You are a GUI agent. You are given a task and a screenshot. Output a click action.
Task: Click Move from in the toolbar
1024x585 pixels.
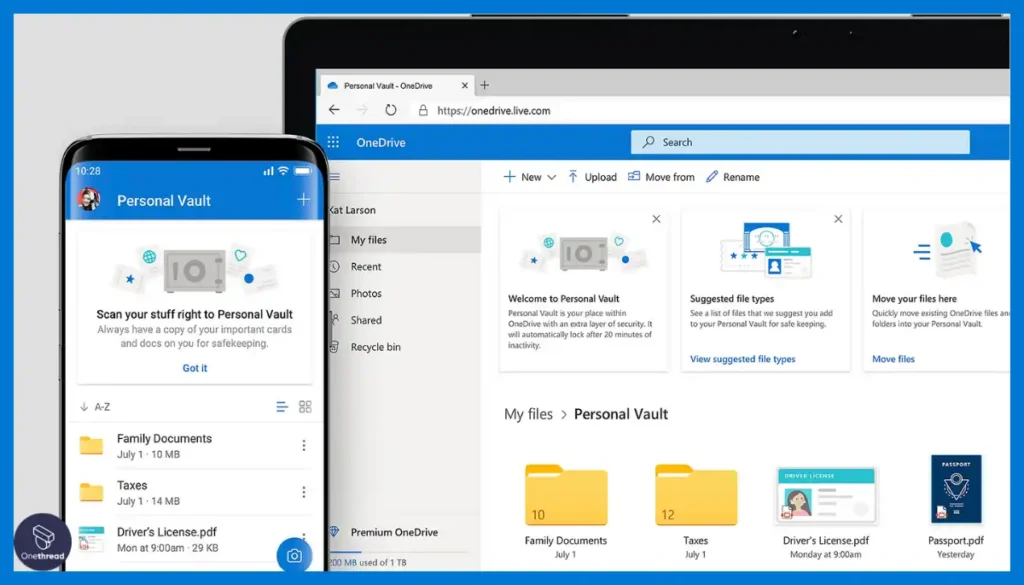(661, 177)
